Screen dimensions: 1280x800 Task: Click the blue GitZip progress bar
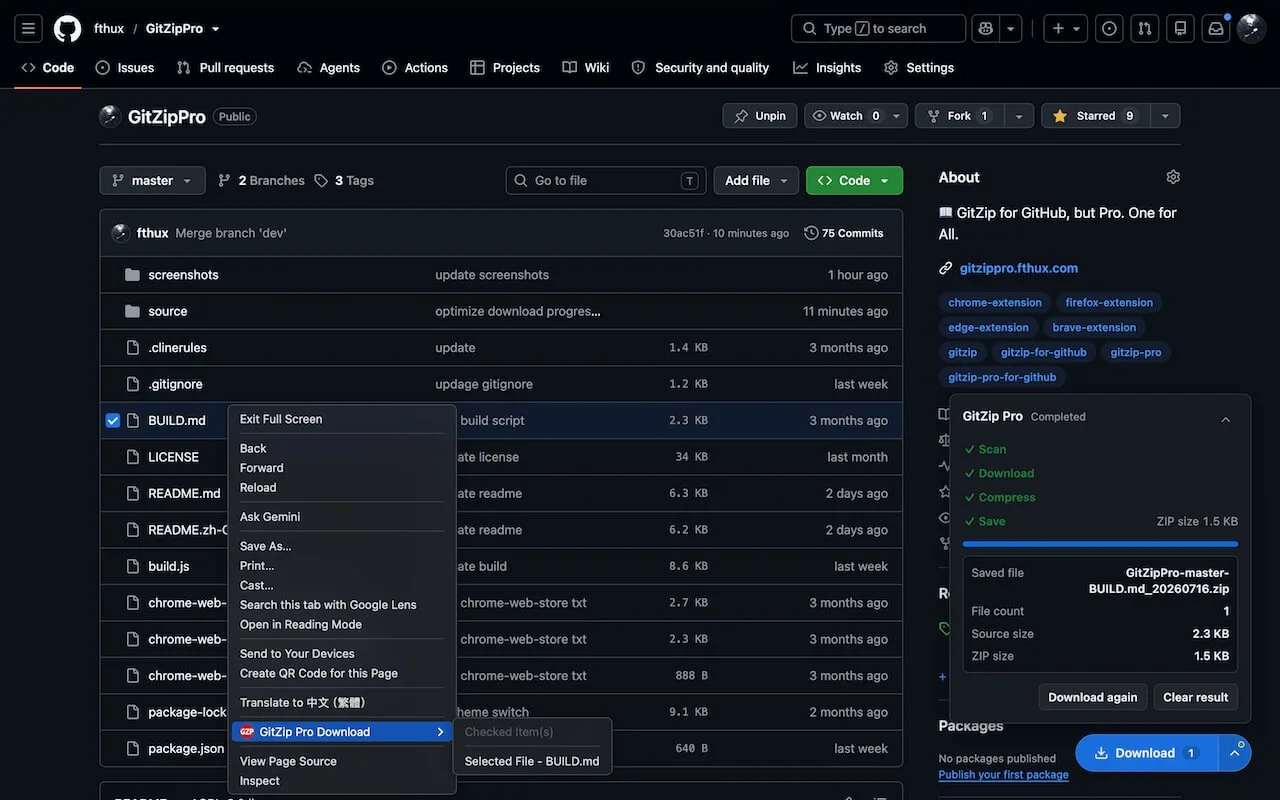[x=1100, y=544]
